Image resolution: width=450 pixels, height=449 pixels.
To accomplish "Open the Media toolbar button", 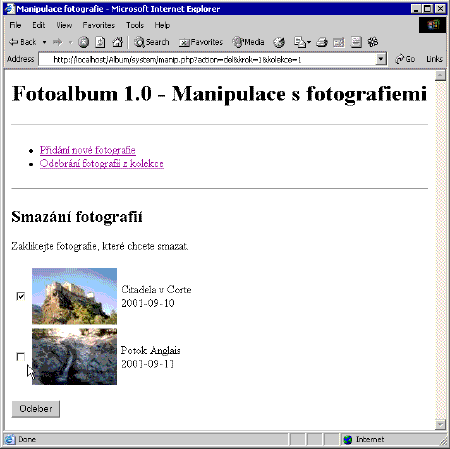I will pyautogui.click(x=249, y=42).
